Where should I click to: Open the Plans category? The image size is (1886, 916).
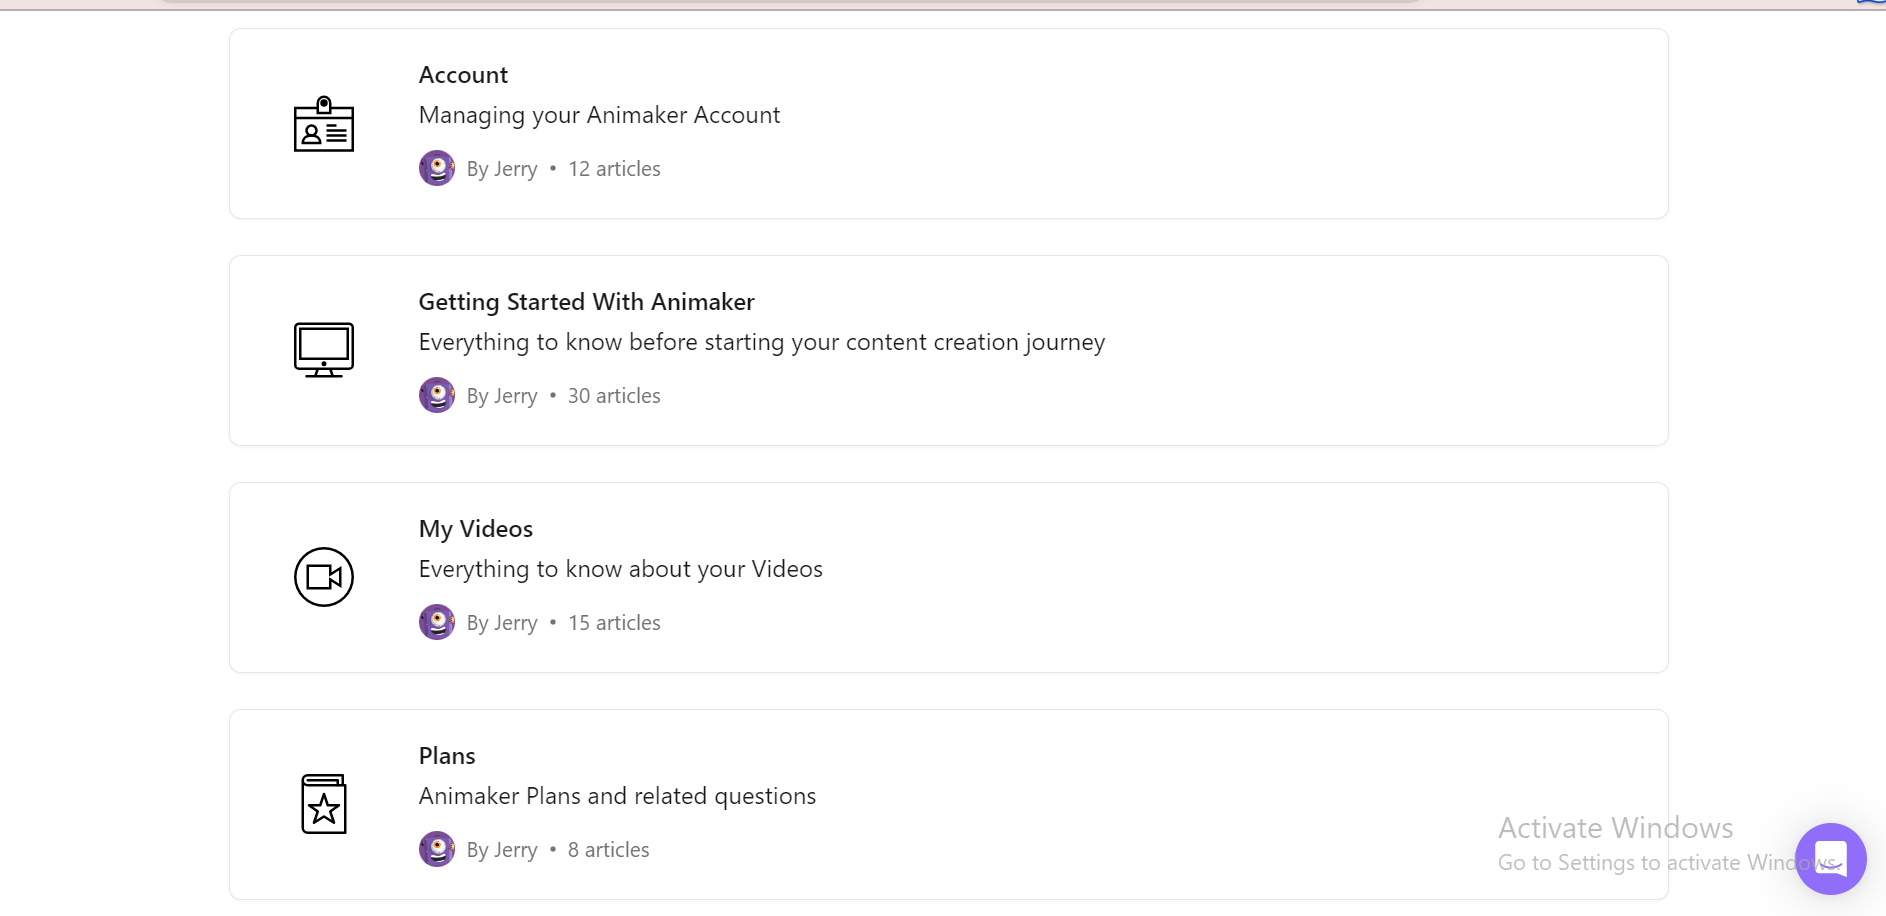(x=447, y=755)
